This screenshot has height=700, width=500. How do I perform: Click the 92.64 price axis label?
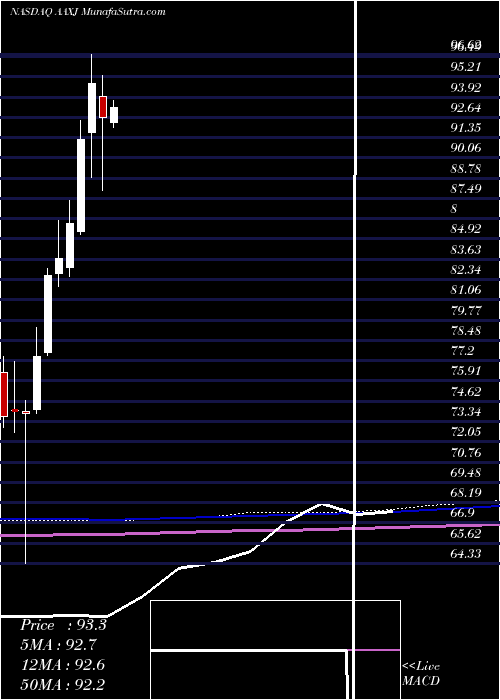click(x=466, y=108)
